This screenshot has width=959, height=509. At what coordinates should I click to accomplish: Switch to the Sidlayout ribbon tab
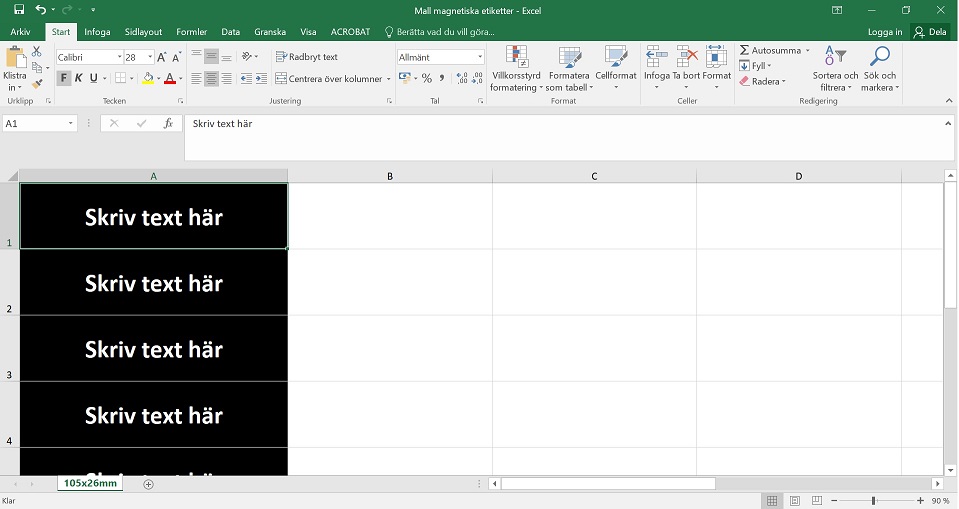pos(143,31)
